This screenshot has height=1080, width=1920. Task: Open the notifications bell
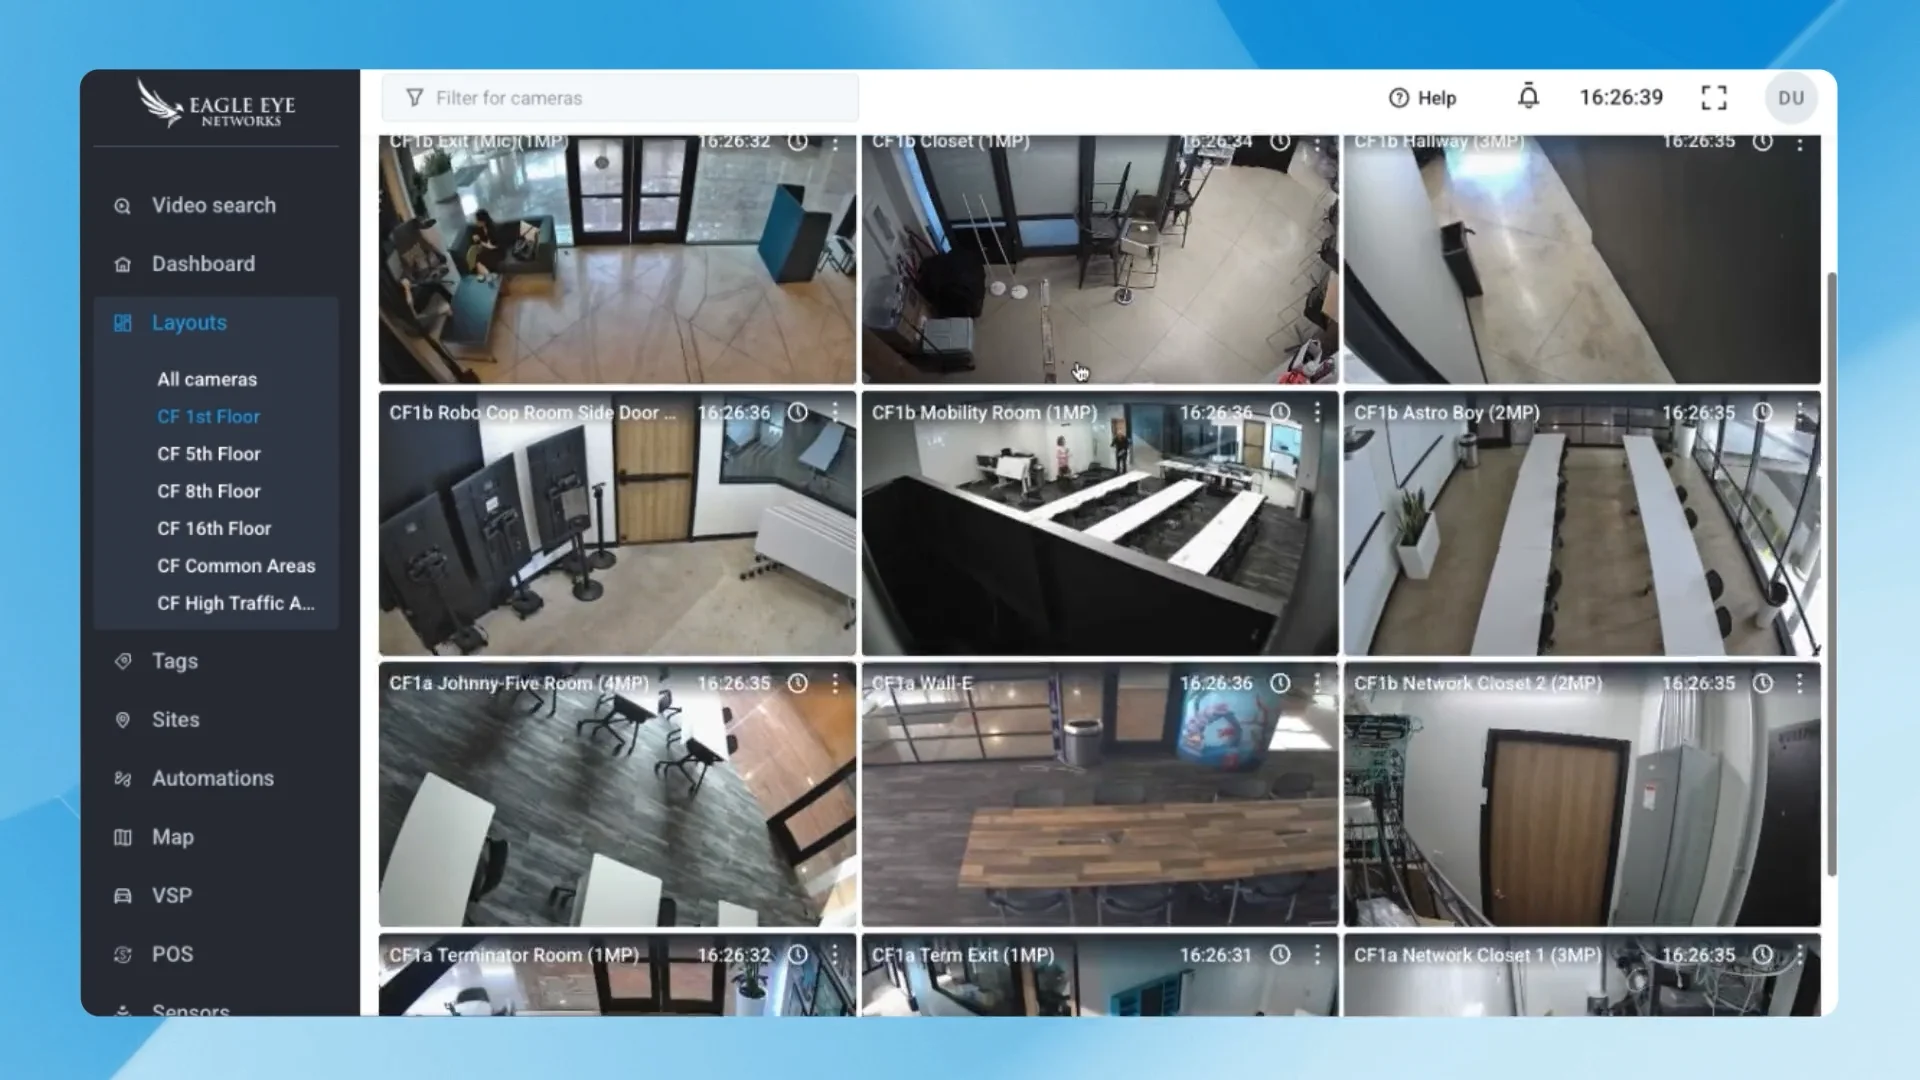point(1528,97)
